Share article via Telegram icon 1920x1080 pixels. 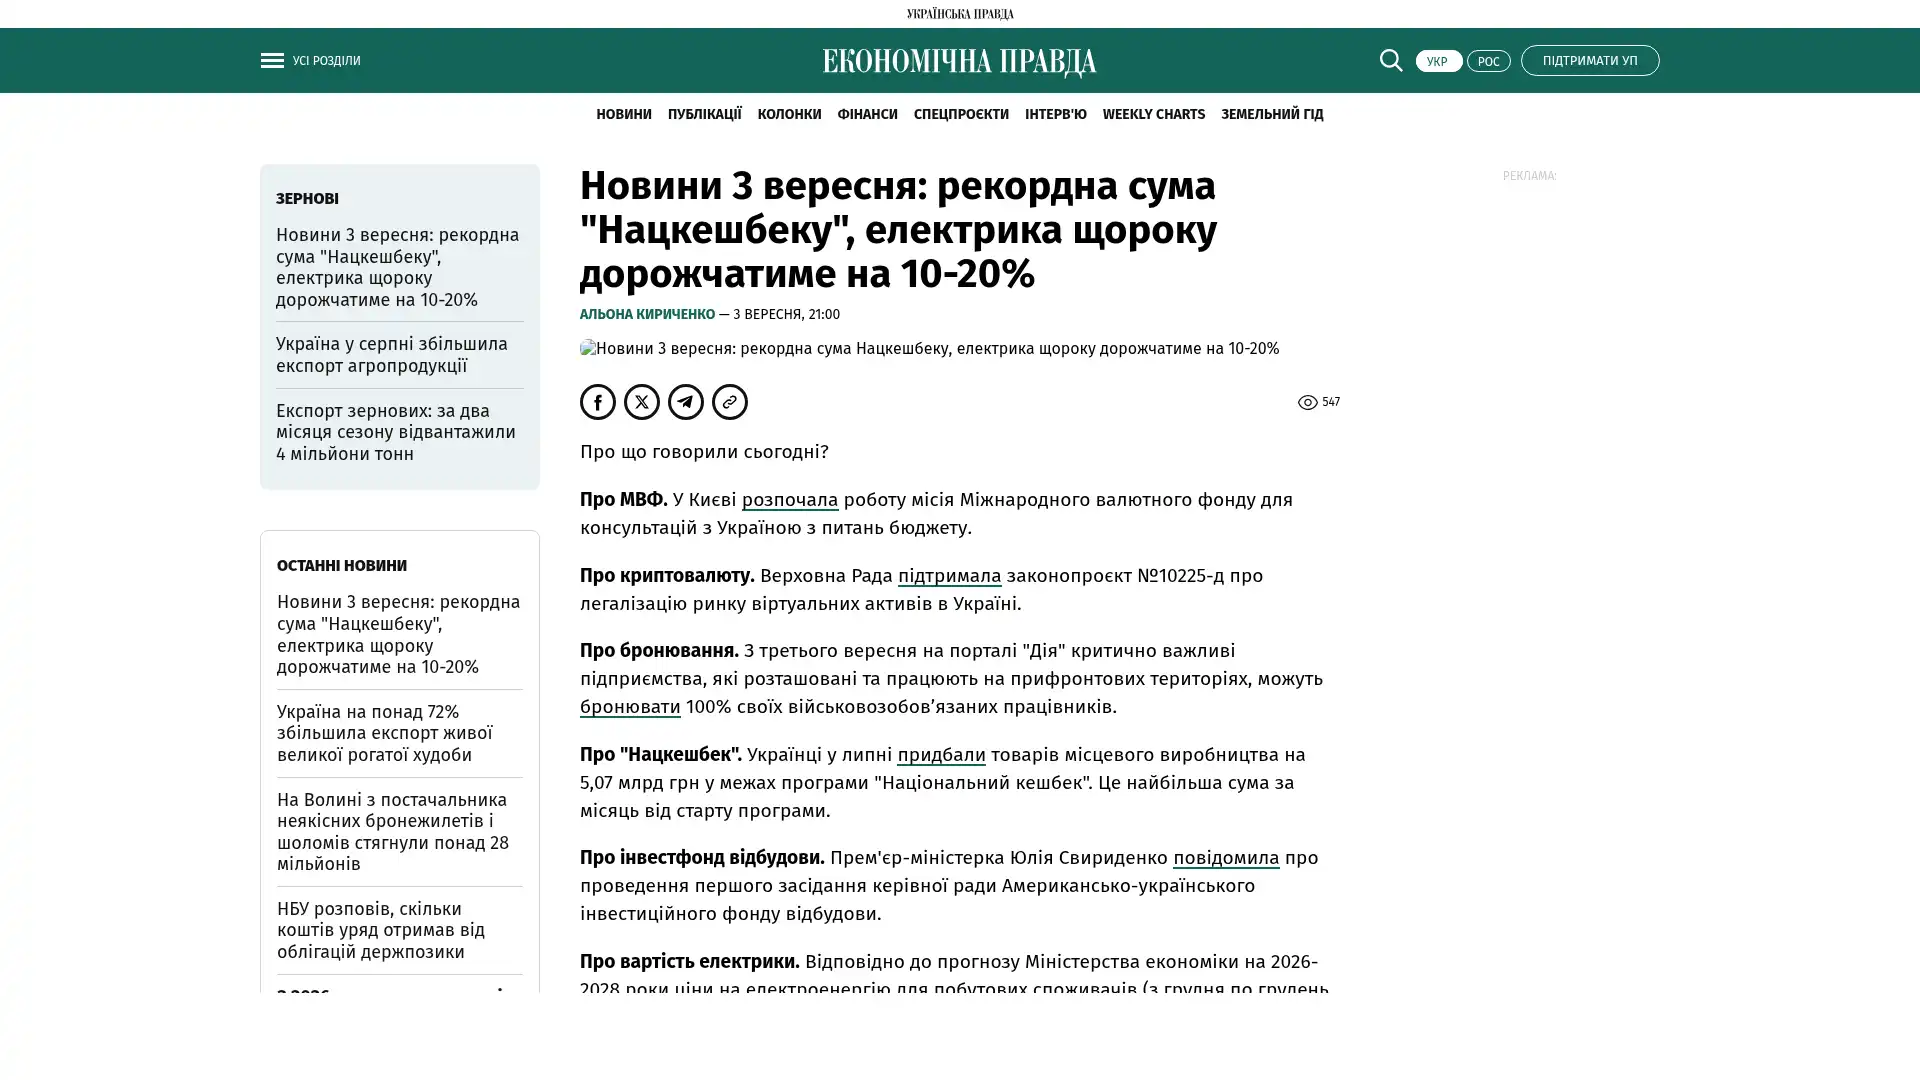click(x=686, y=402)
